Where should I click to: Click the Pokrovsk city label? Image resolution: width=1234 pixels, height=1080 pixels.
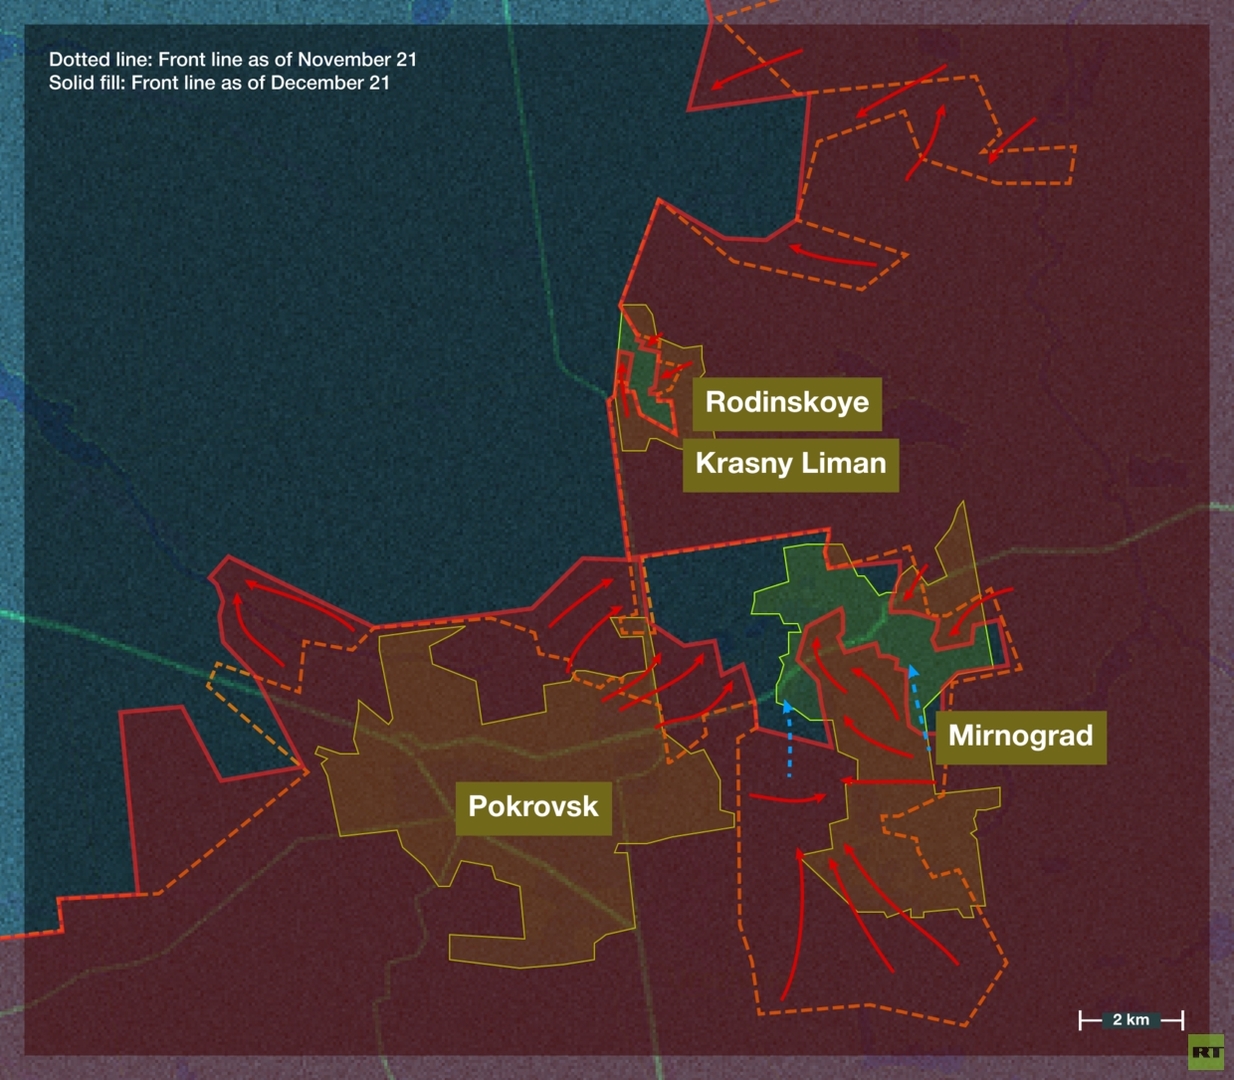[533, 806]
